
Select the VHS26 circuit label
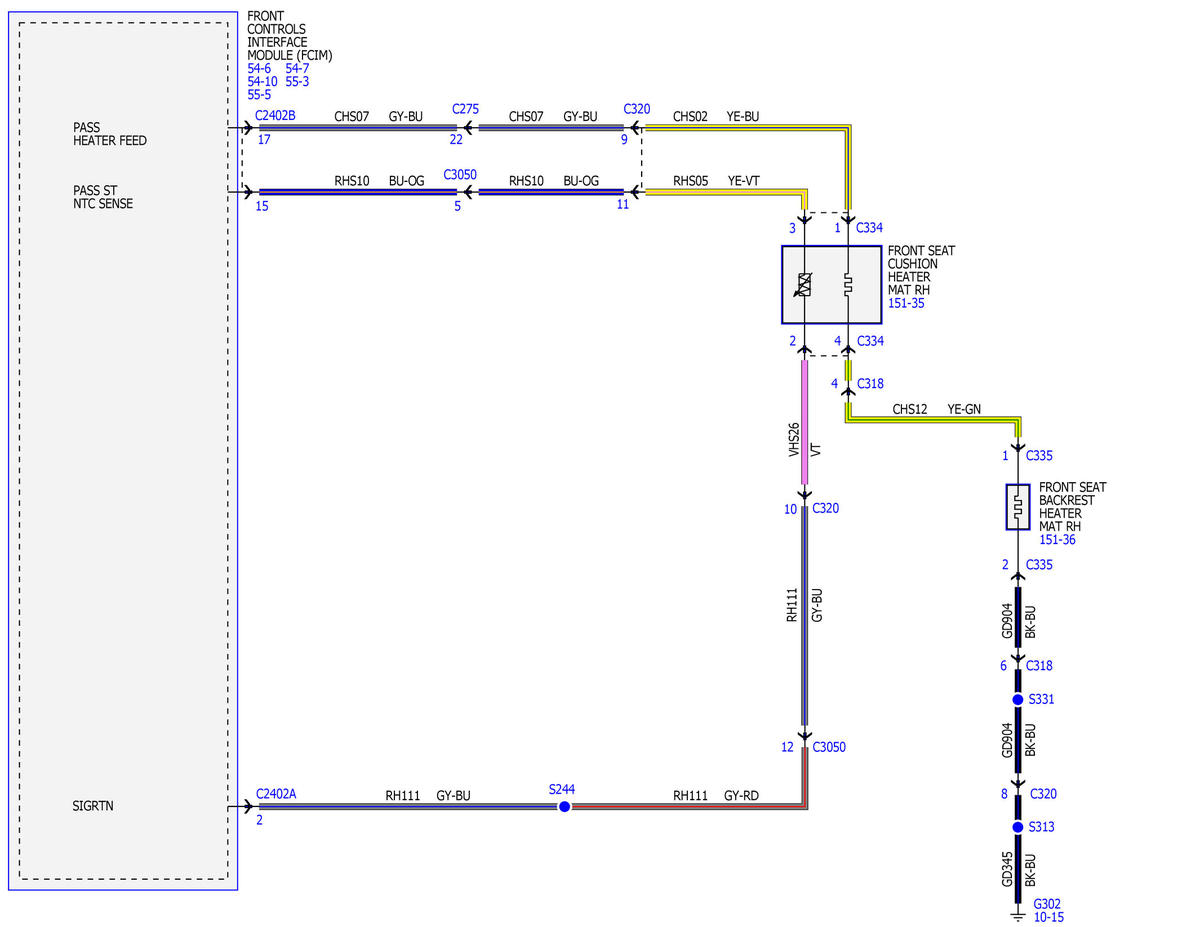(793, 440)
